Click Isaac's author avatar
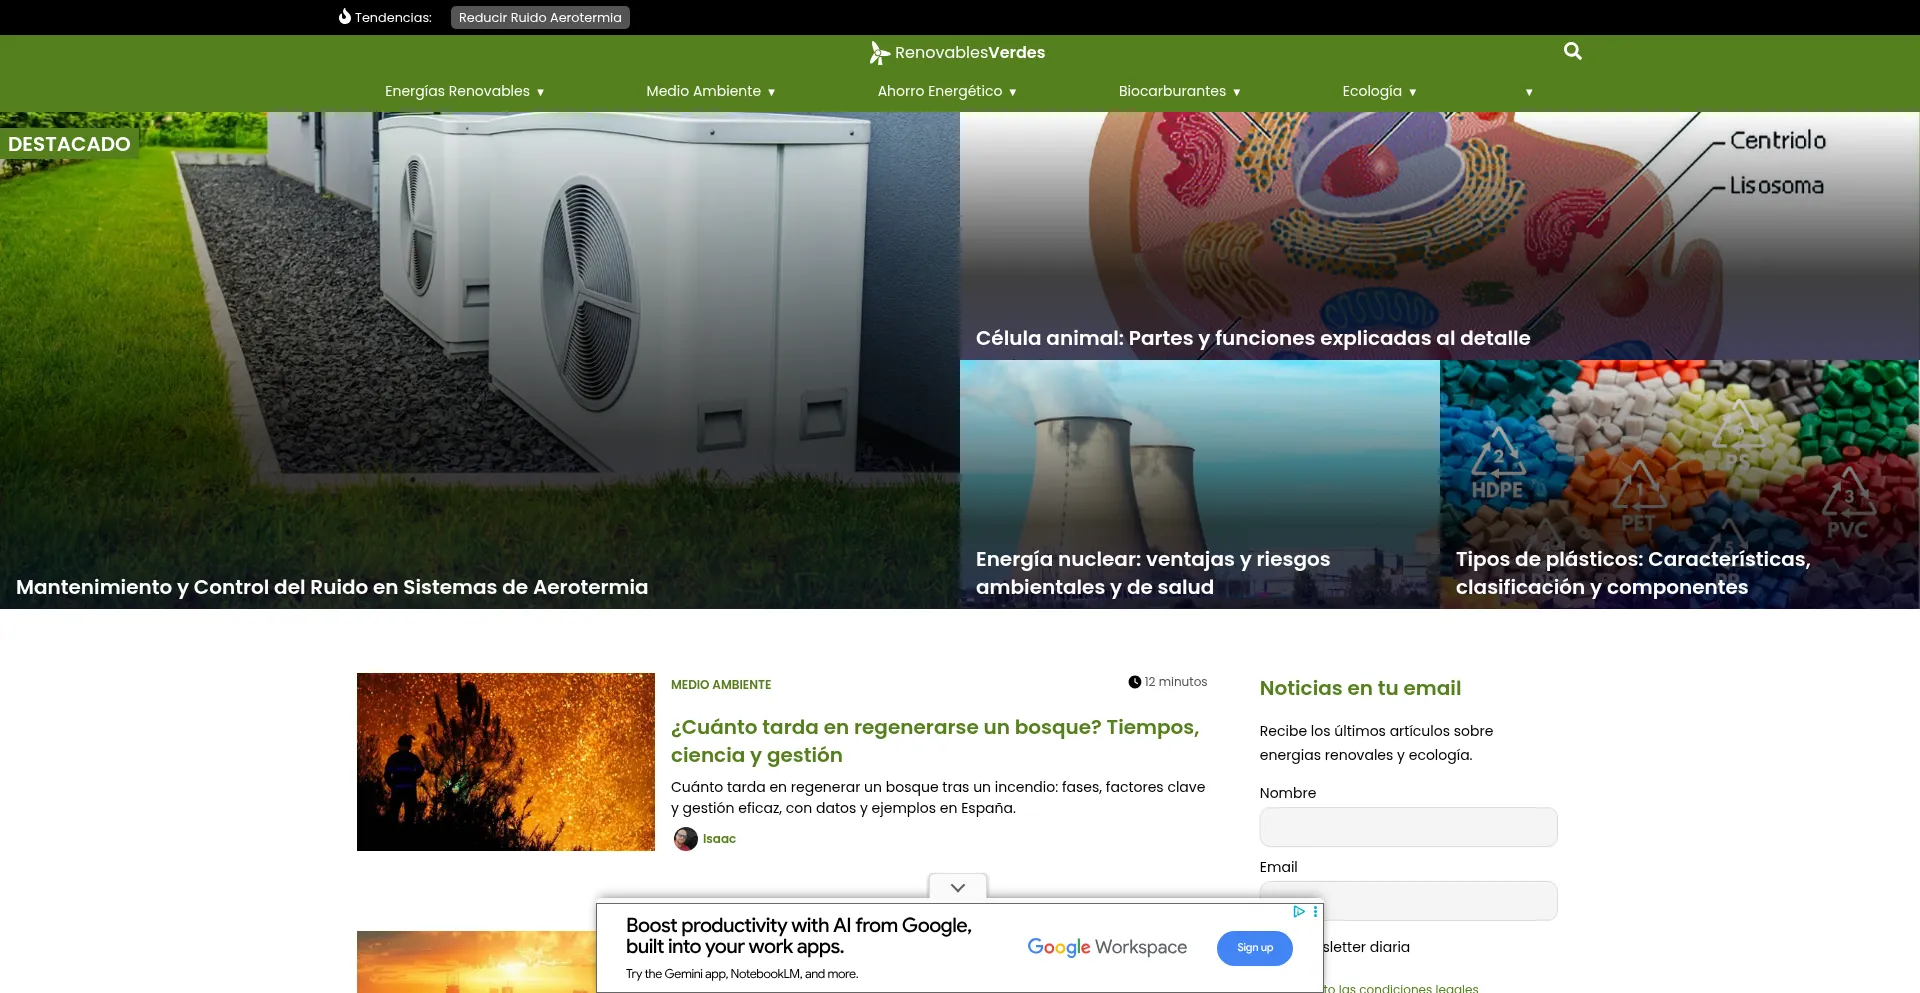 pyautogui.click(x=685, y=839)
